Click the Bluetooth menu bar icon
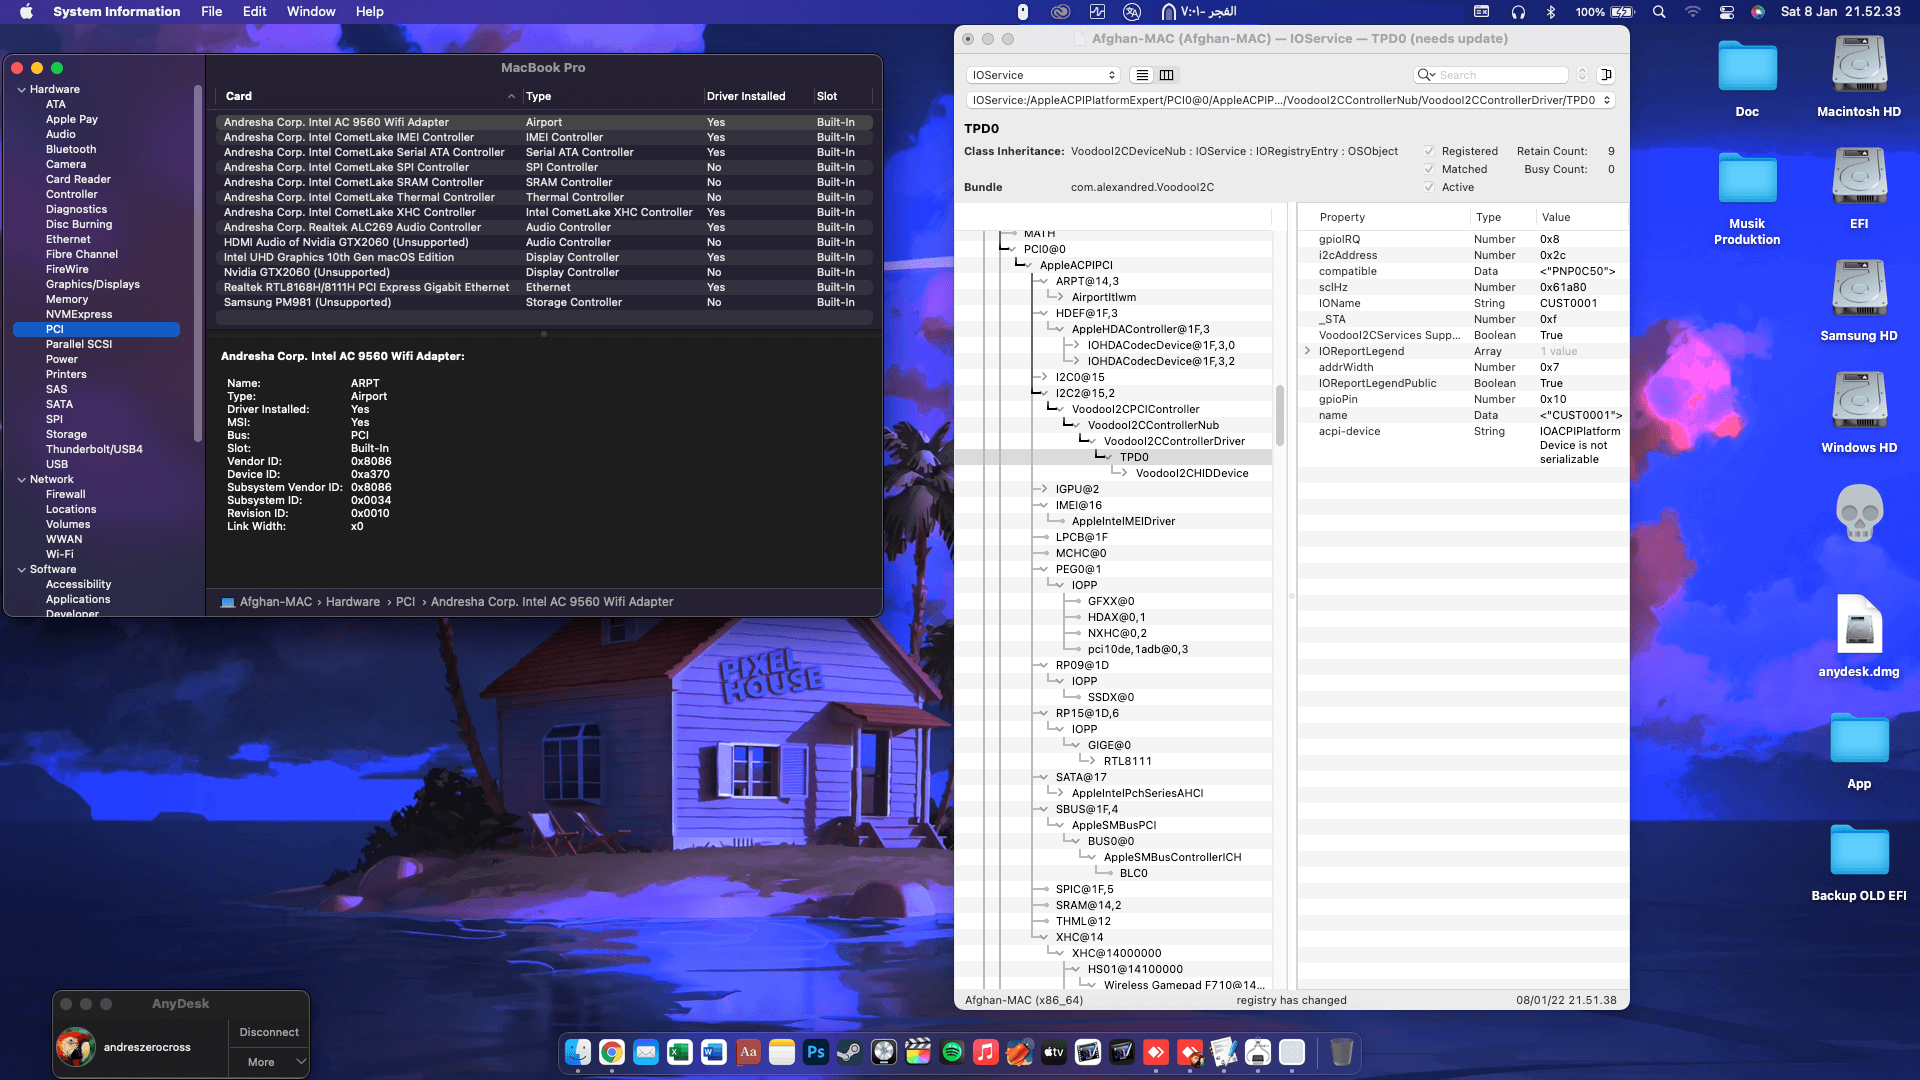Screen dimensions: 1920x1080 click(1551, 12)
